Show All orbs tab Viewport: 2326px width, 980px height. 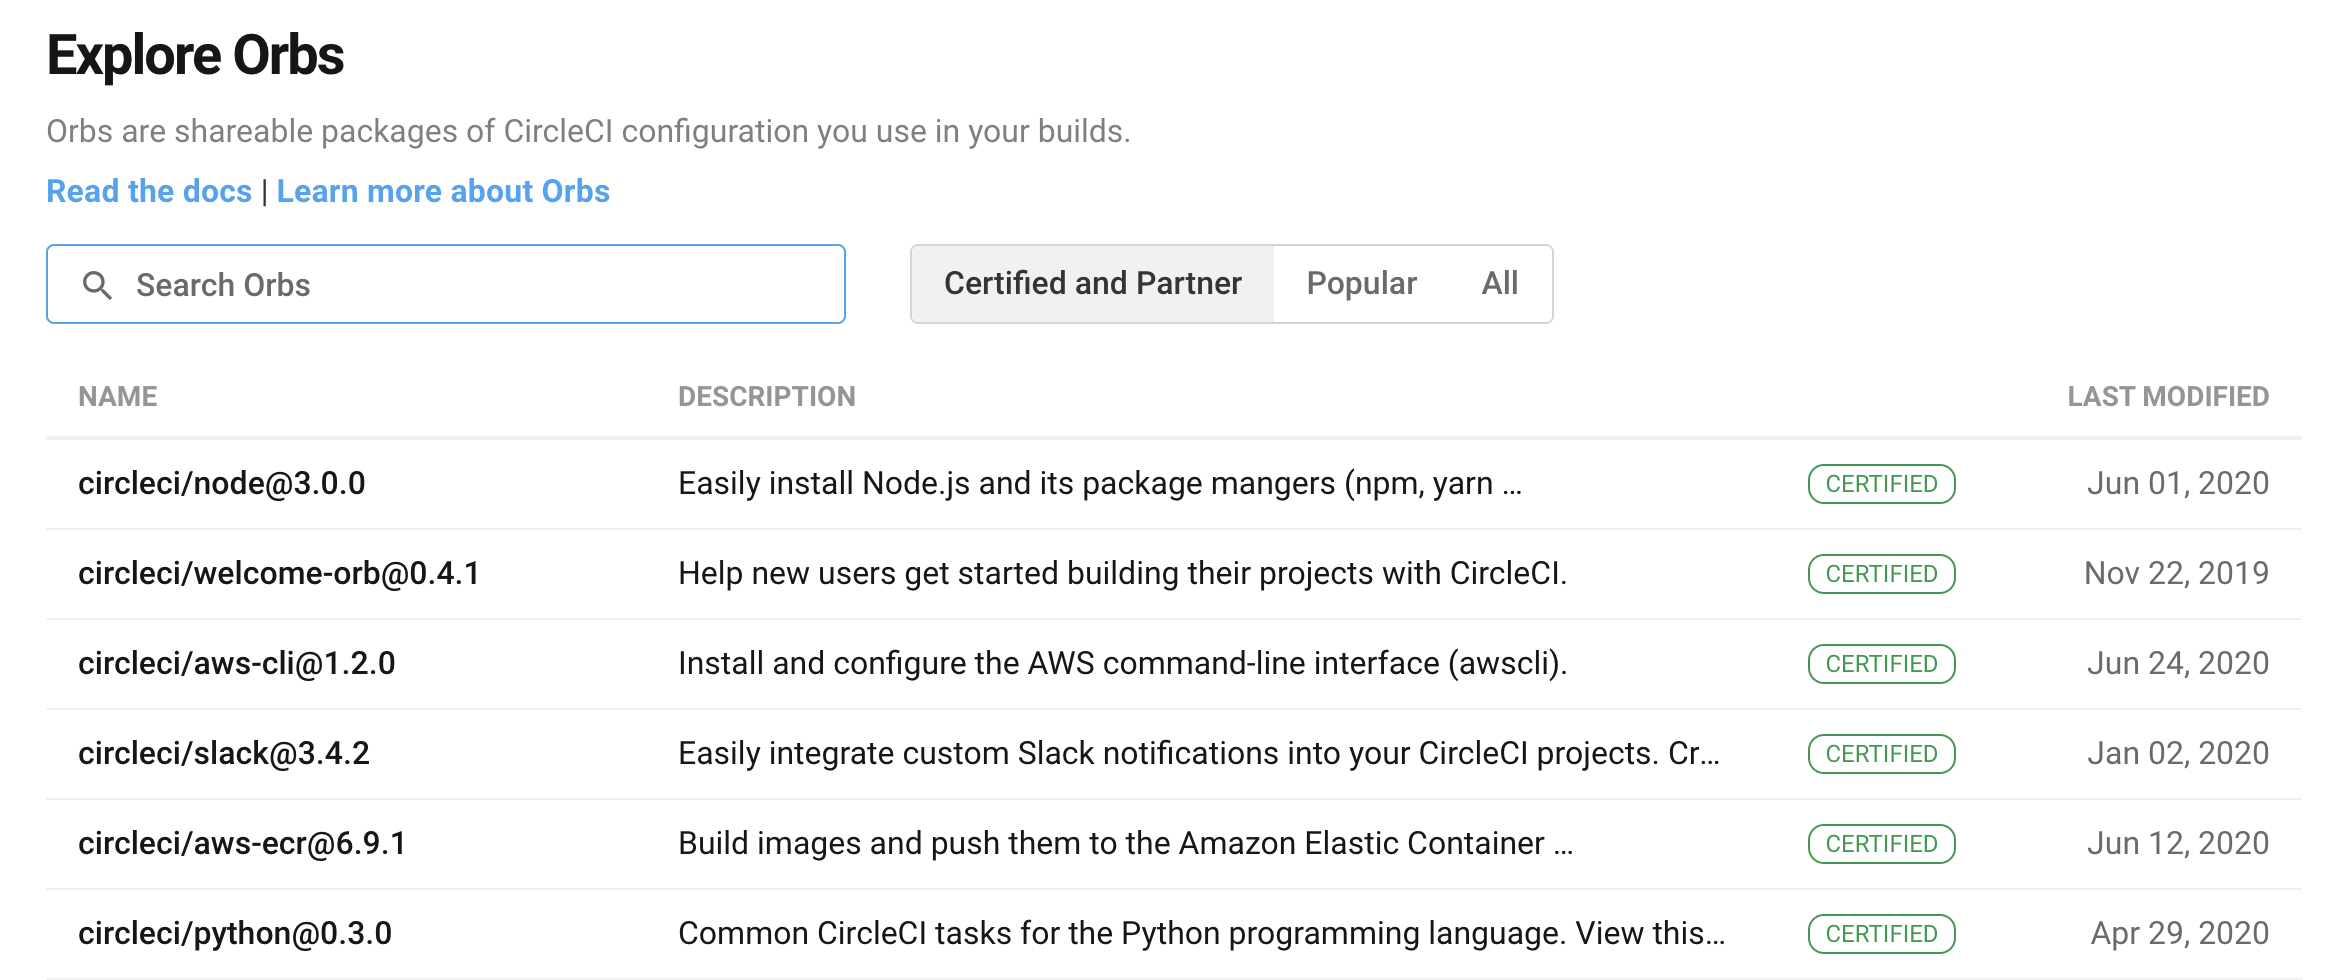coord(1499,284)
